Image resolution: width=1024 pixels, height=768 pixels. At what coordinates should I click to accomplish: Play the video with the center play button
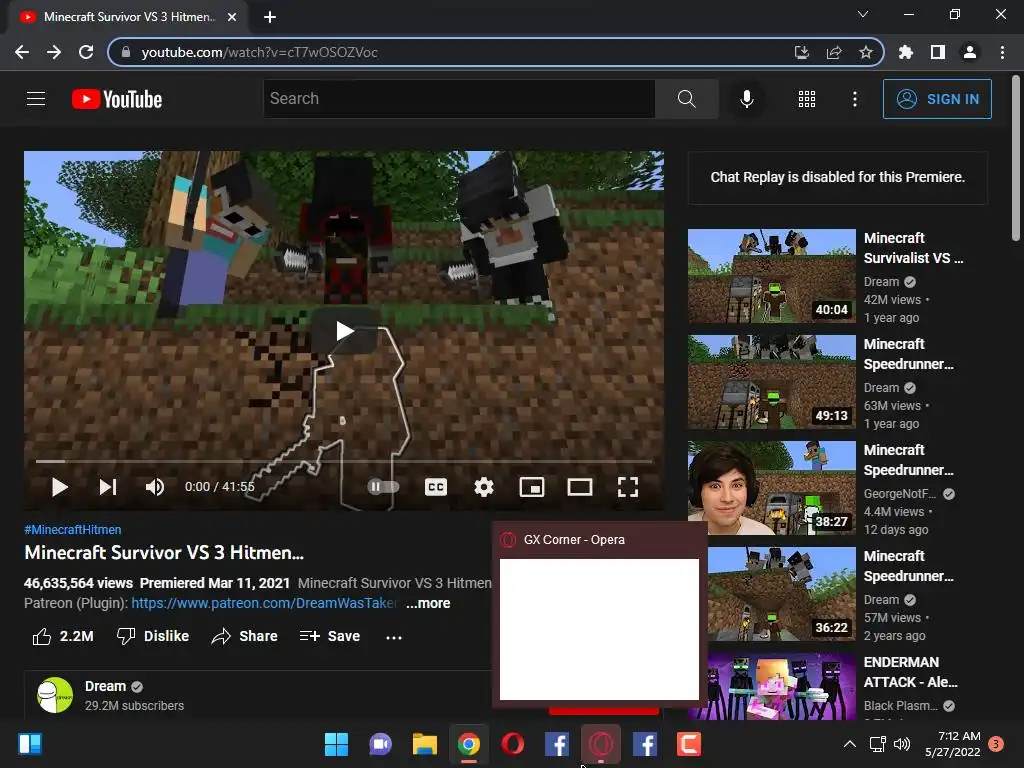pos(344,331)
